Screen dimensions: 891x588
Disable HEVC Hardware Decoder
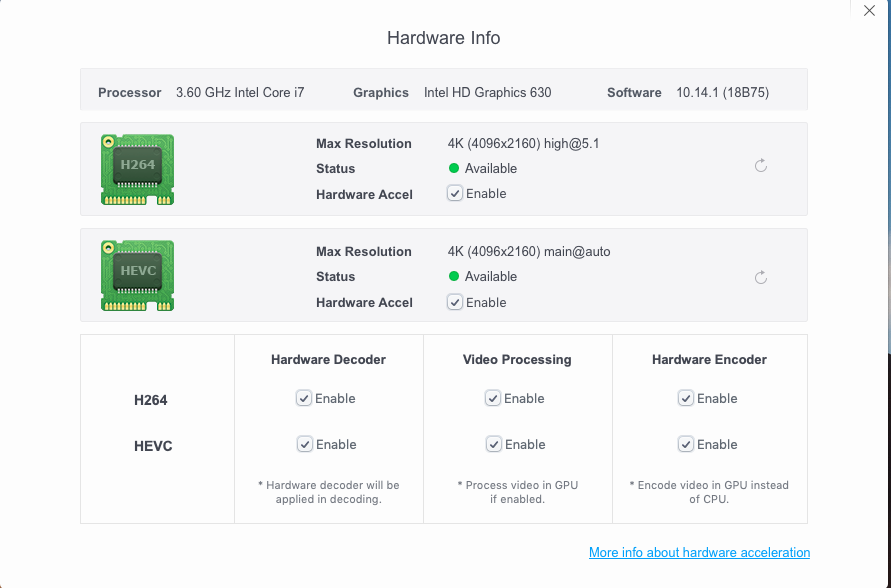tap(305, 444)
